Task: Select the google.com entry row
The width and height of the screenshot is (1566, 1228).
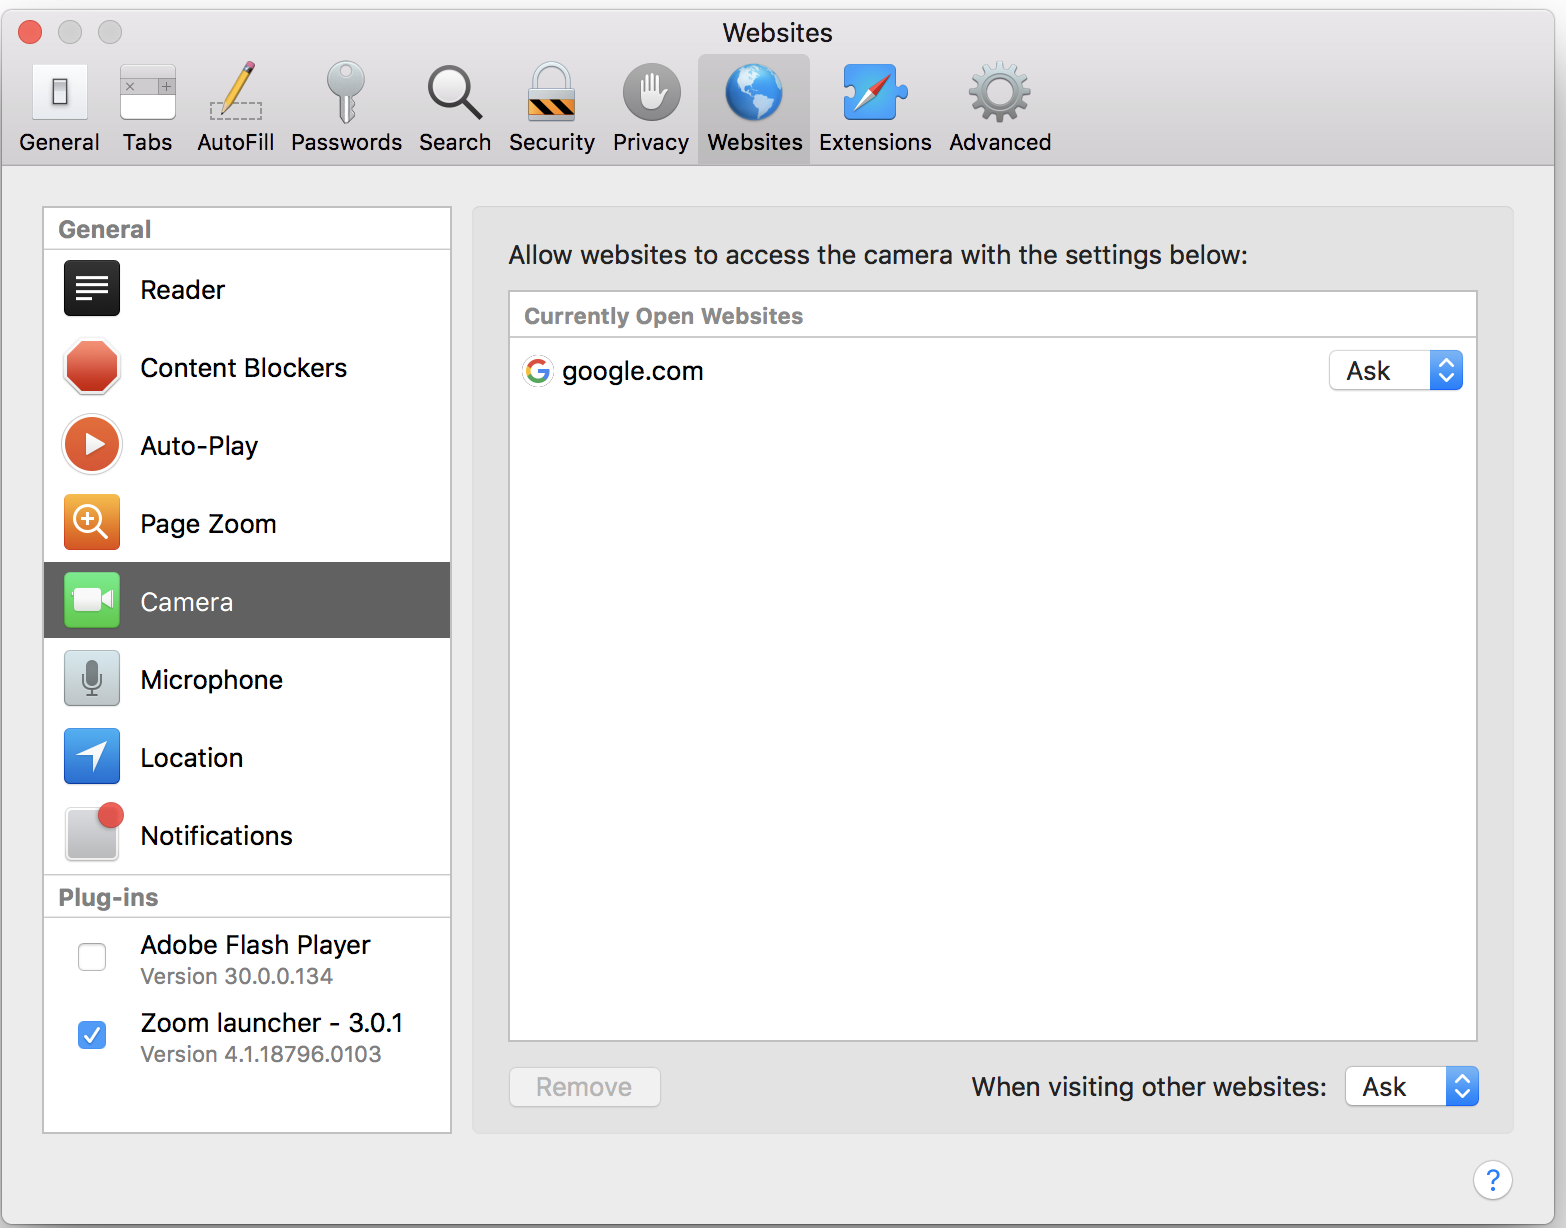Action: coord(900,371)
